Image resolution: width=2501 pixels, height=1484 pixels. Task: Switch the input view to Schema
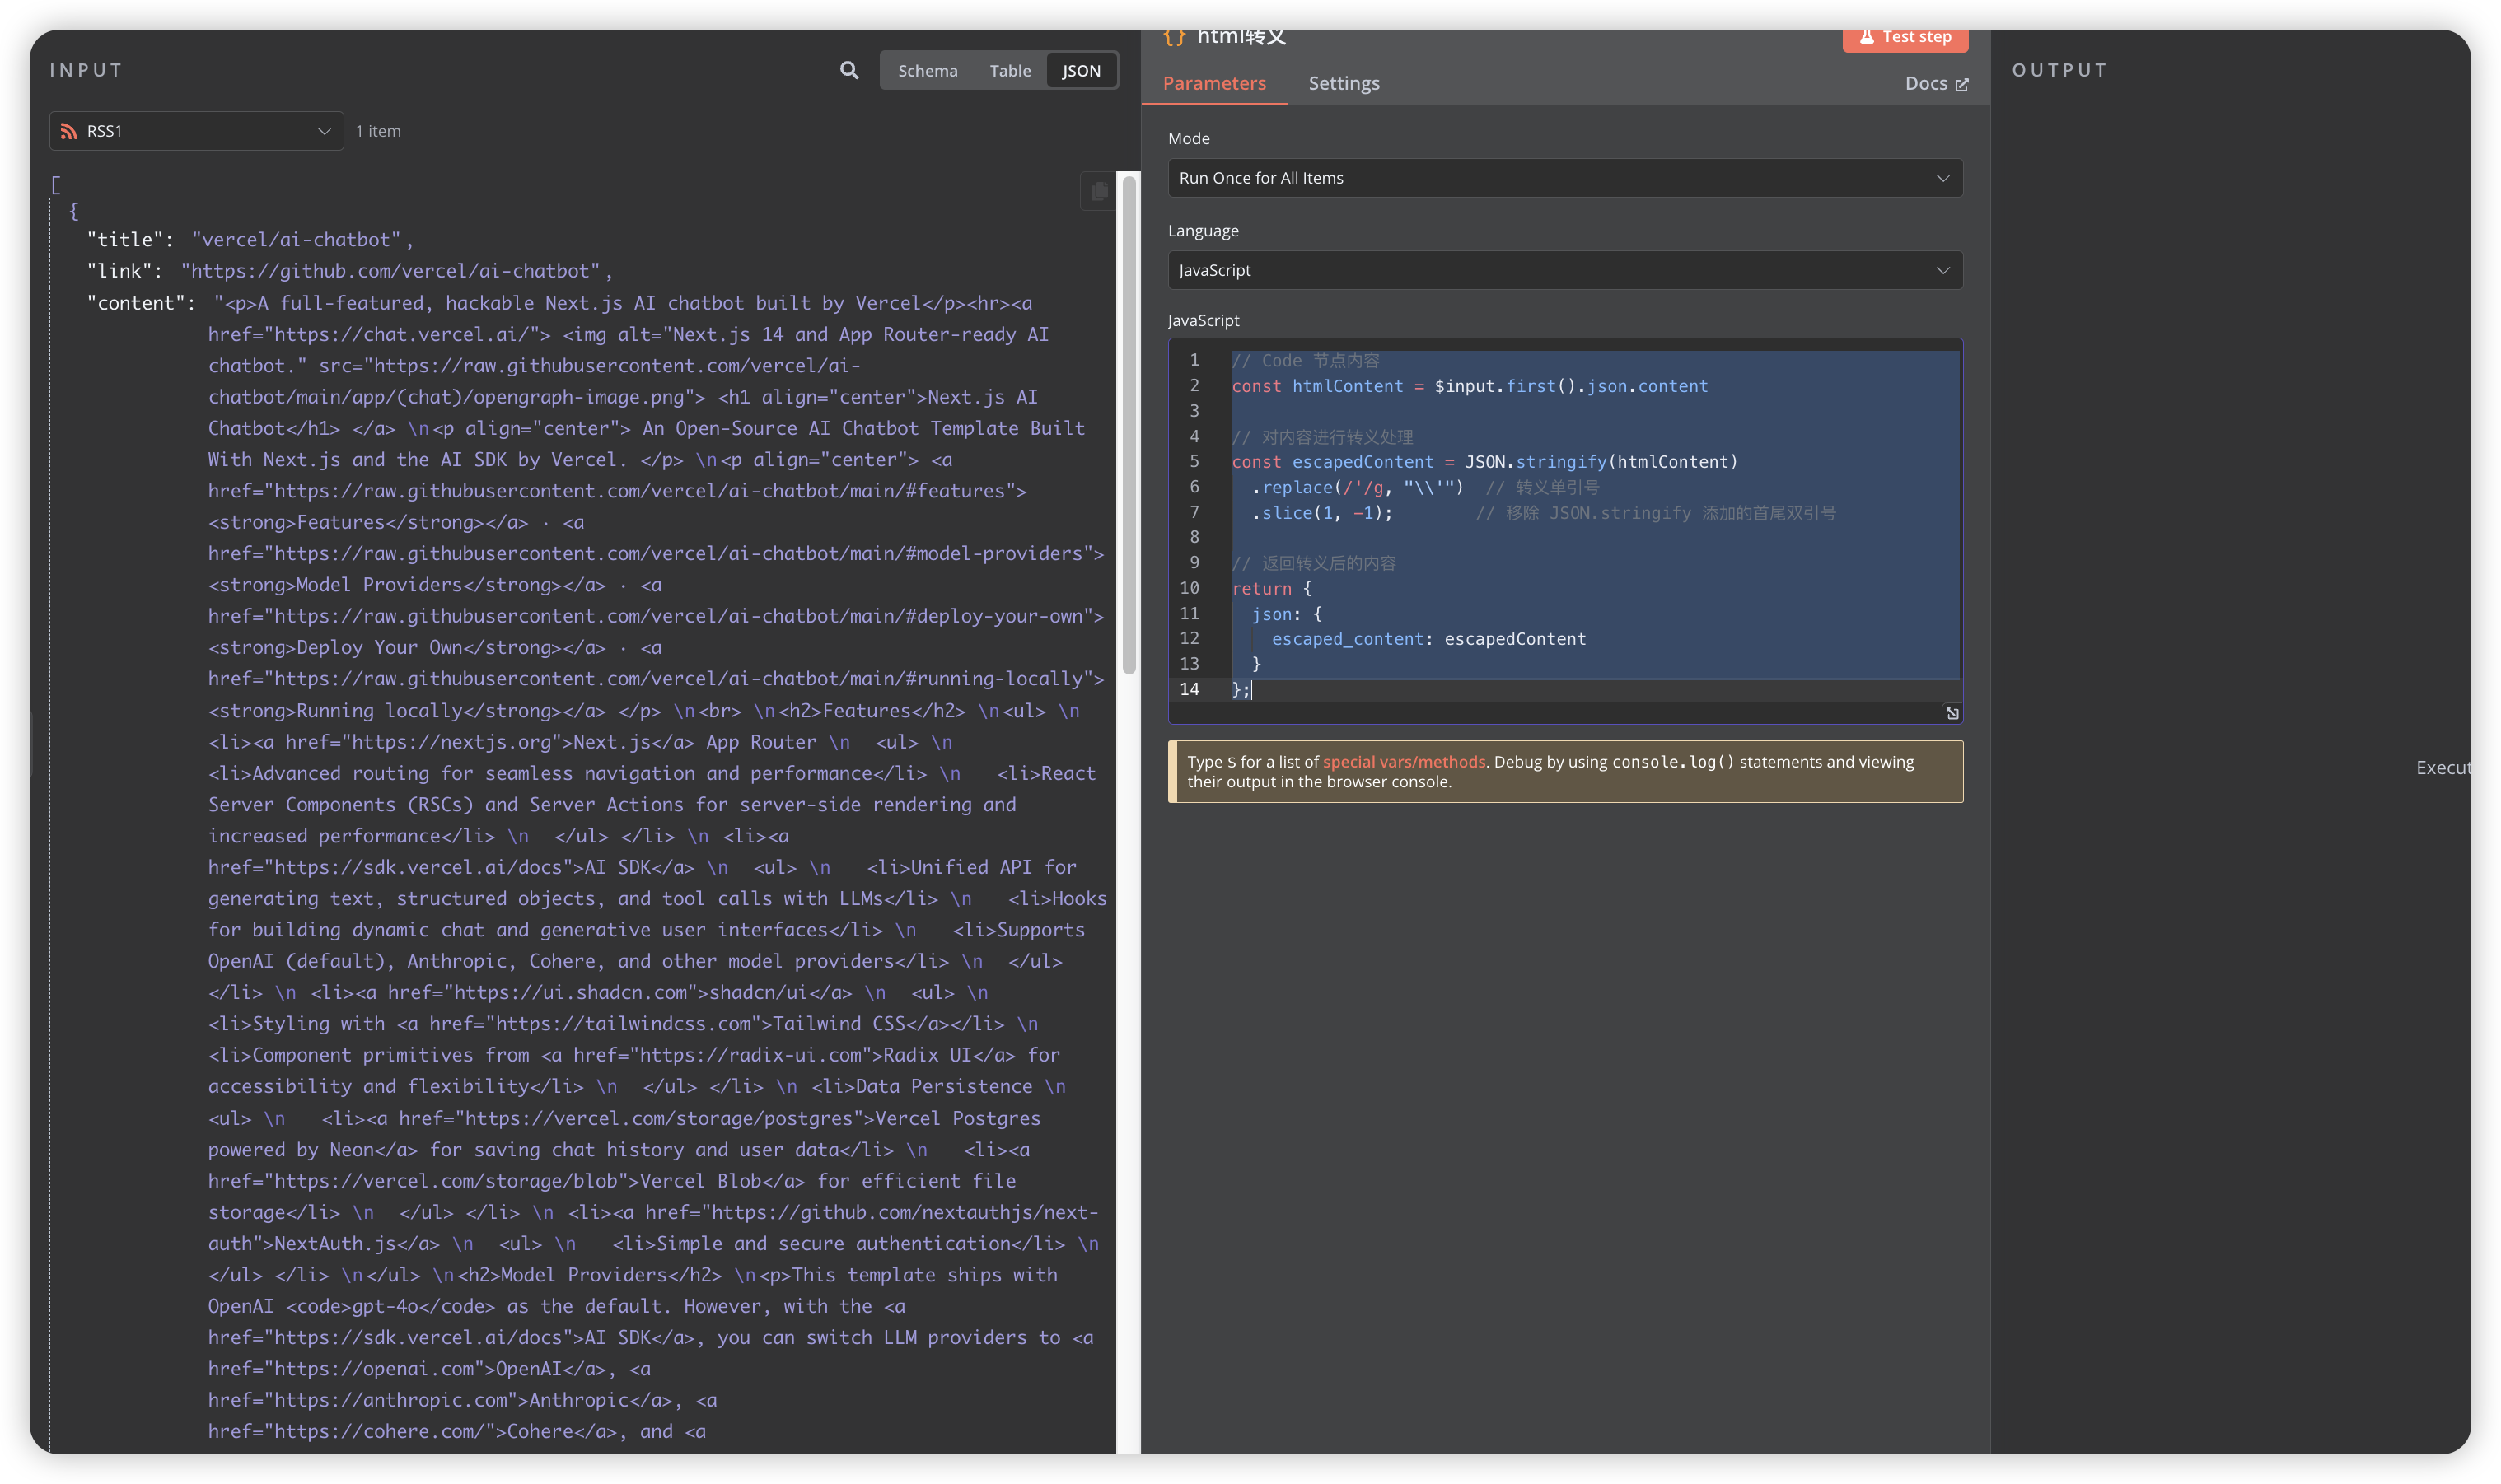(927, 70)
